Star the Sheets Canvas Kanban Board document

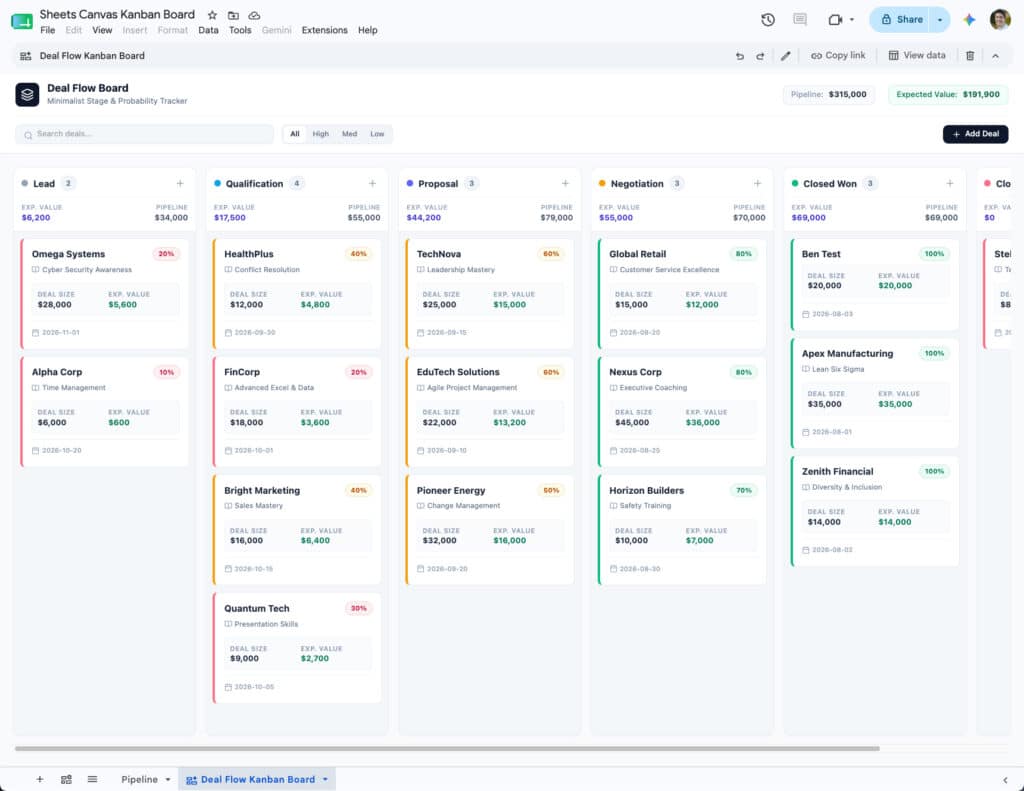[212, 15]
